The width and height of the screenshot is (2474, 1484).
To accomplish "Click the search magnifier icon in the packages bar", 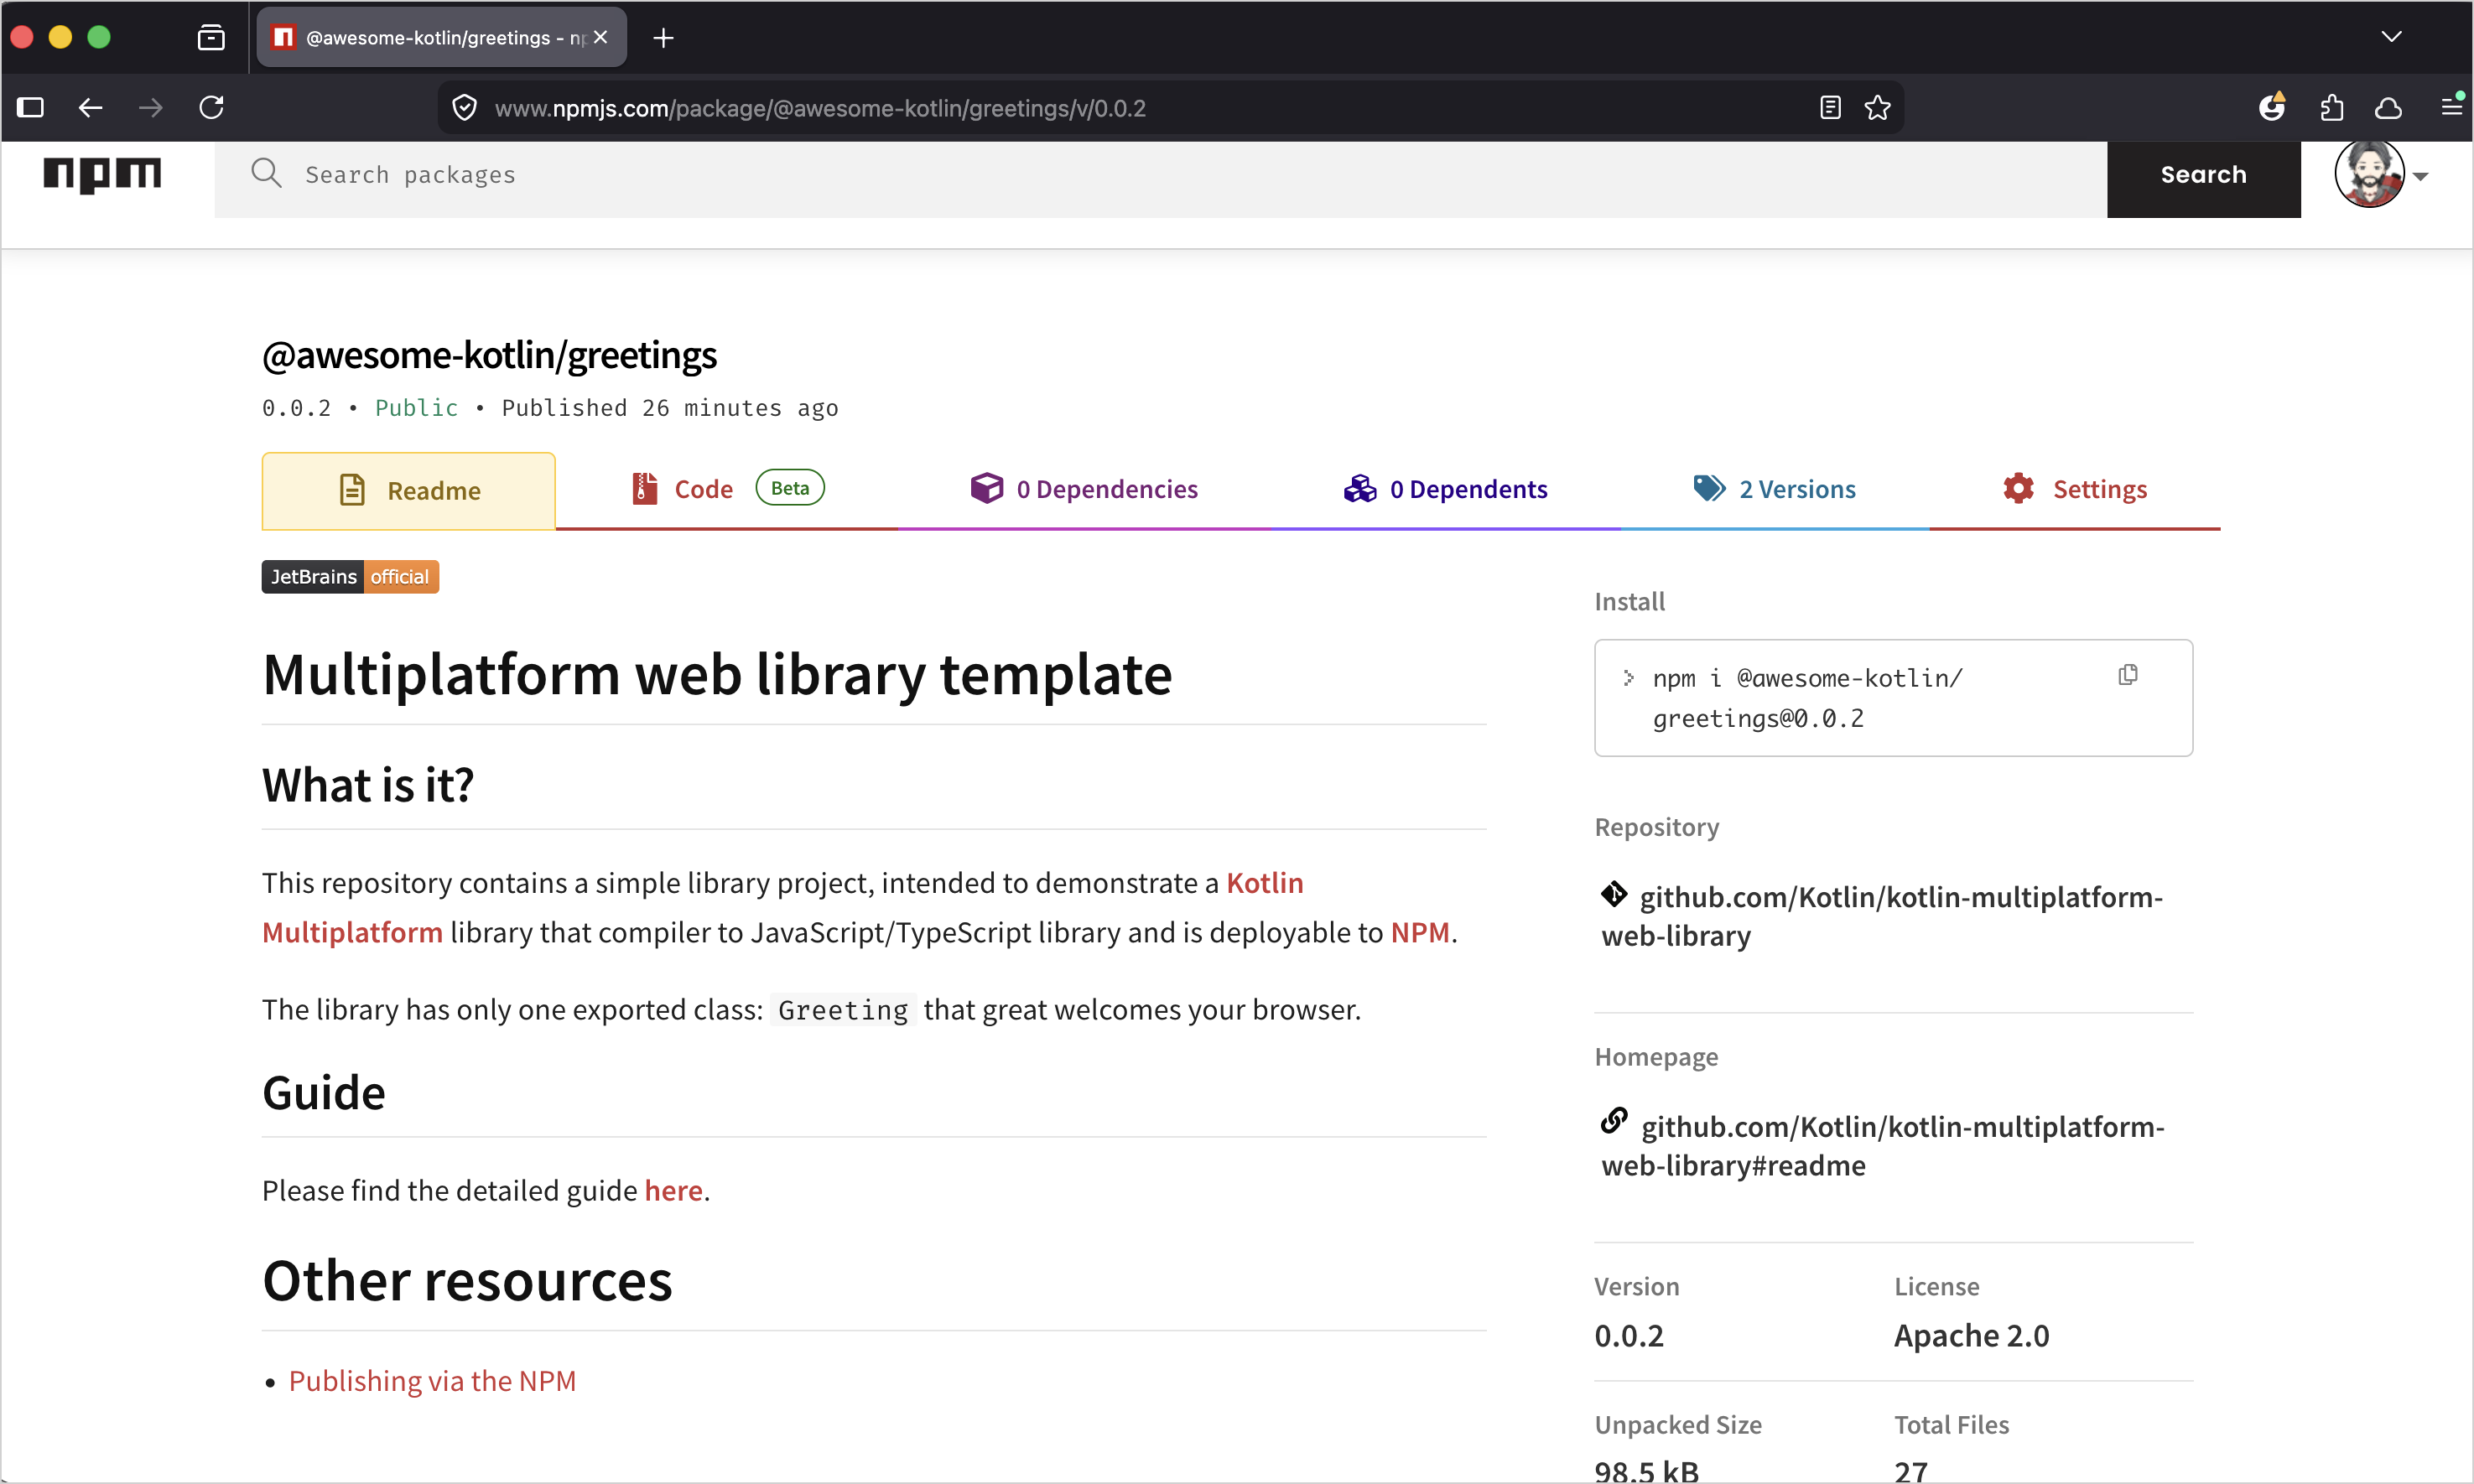I will tap(266, 173).
